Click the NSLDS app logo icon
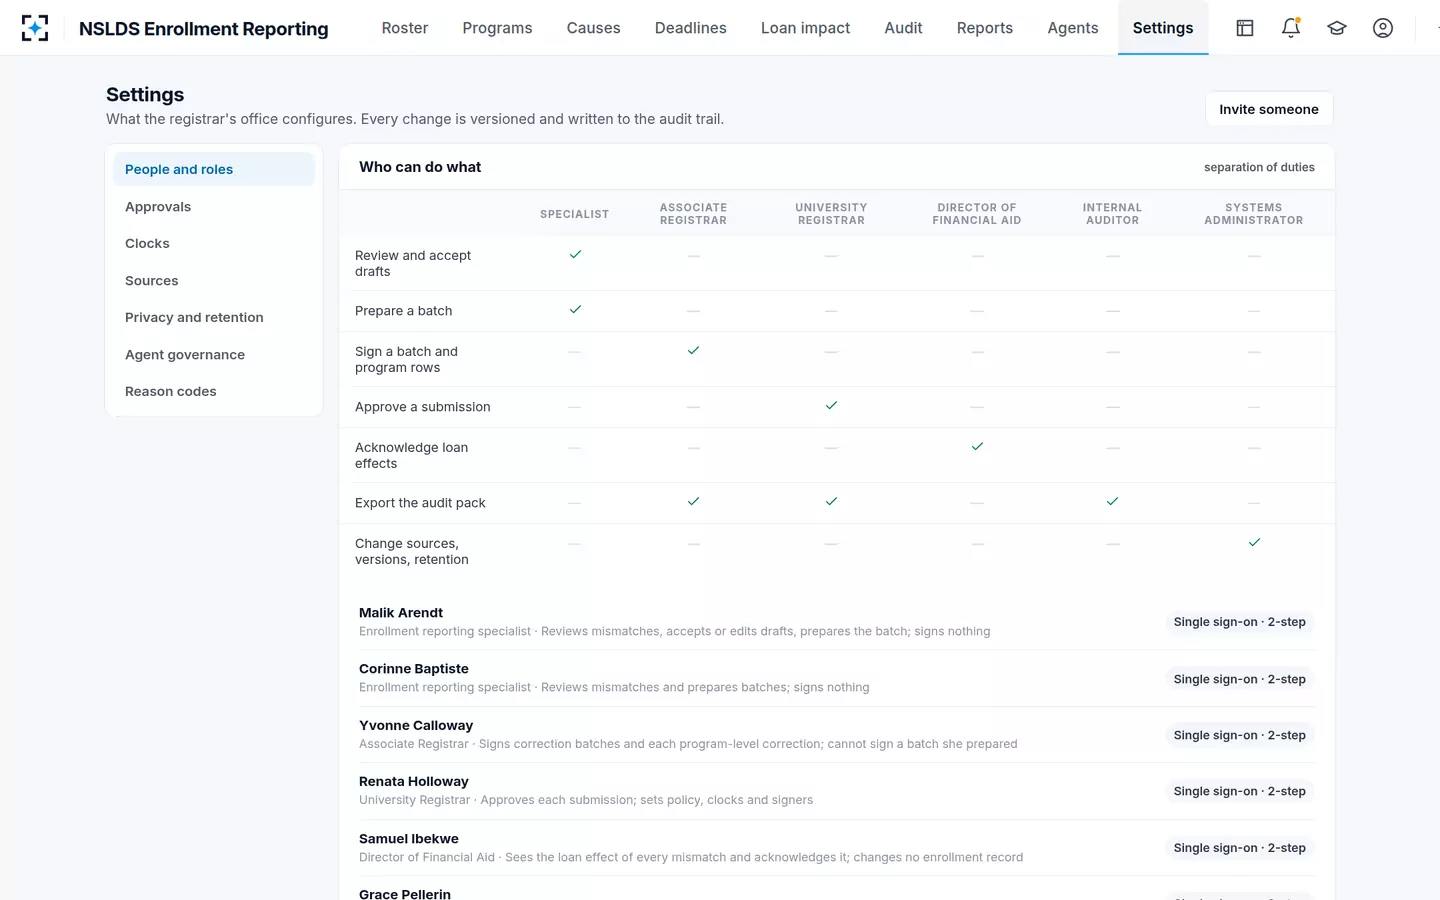The height and width of the screenshot is (900, 1440). point(35,28)
